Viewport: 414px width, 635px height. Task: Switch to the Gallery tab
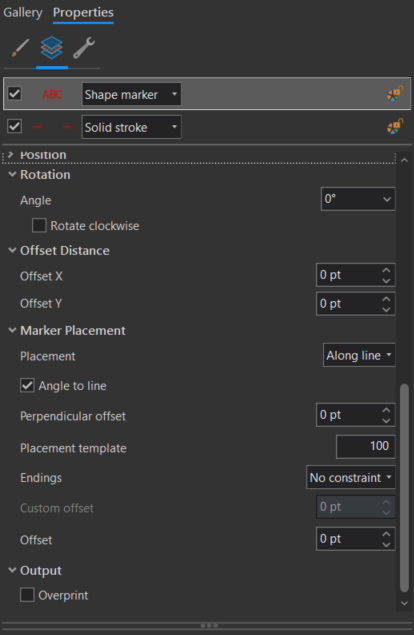[x=23, y=12]
